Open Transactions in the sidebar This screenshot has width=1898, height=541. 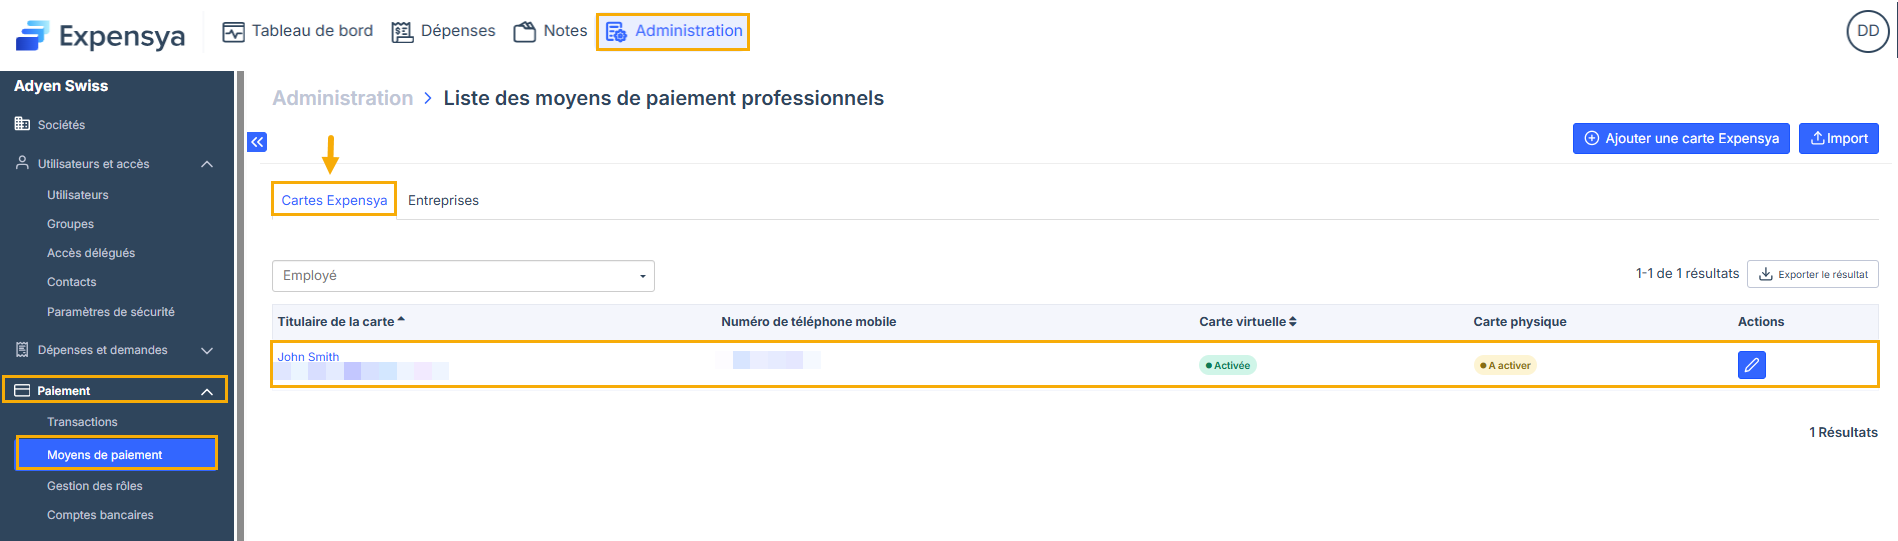[82, 422]
